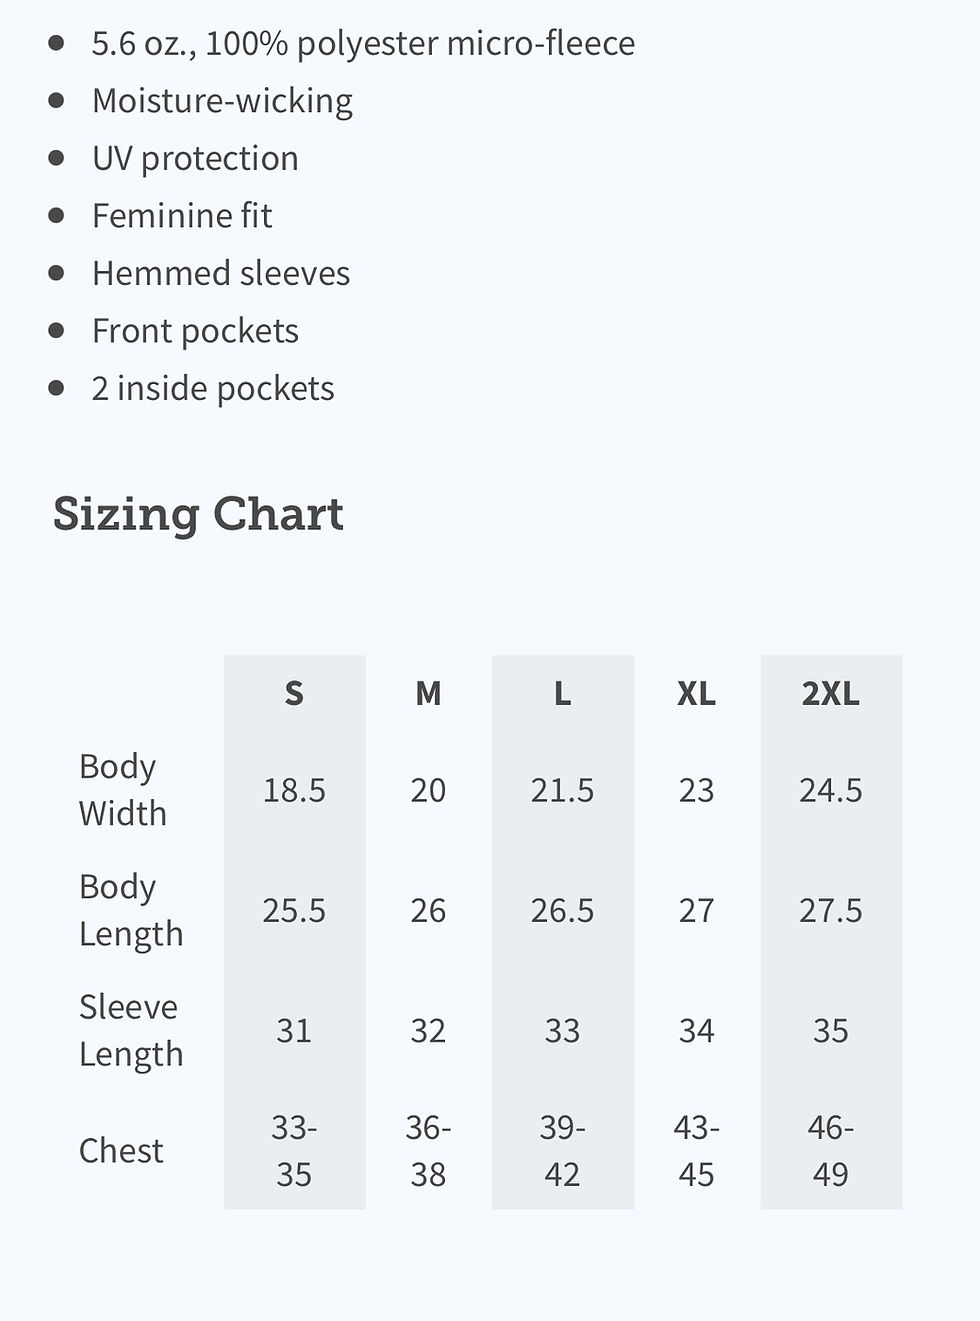Click the Moisture-wicking bullet text
Screen dimensions: 980x1321
point(222,101)
